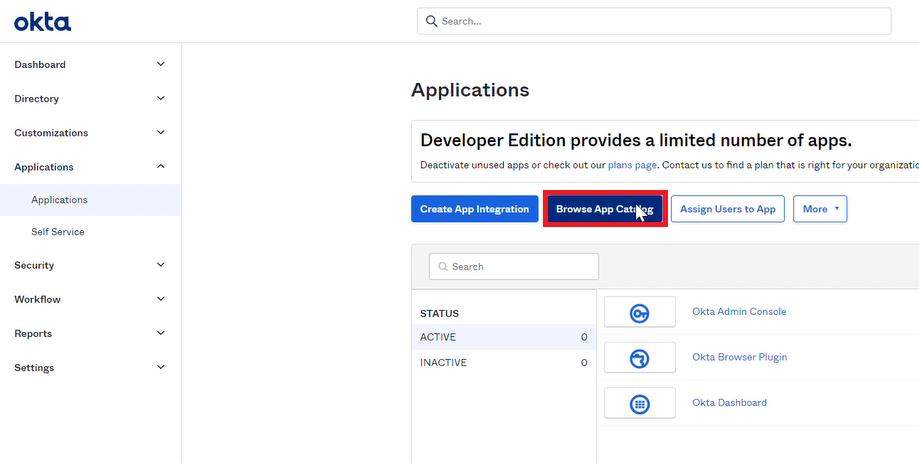Filter by ACTIVE status
The image size is (919, 463).
coord(504,337)
